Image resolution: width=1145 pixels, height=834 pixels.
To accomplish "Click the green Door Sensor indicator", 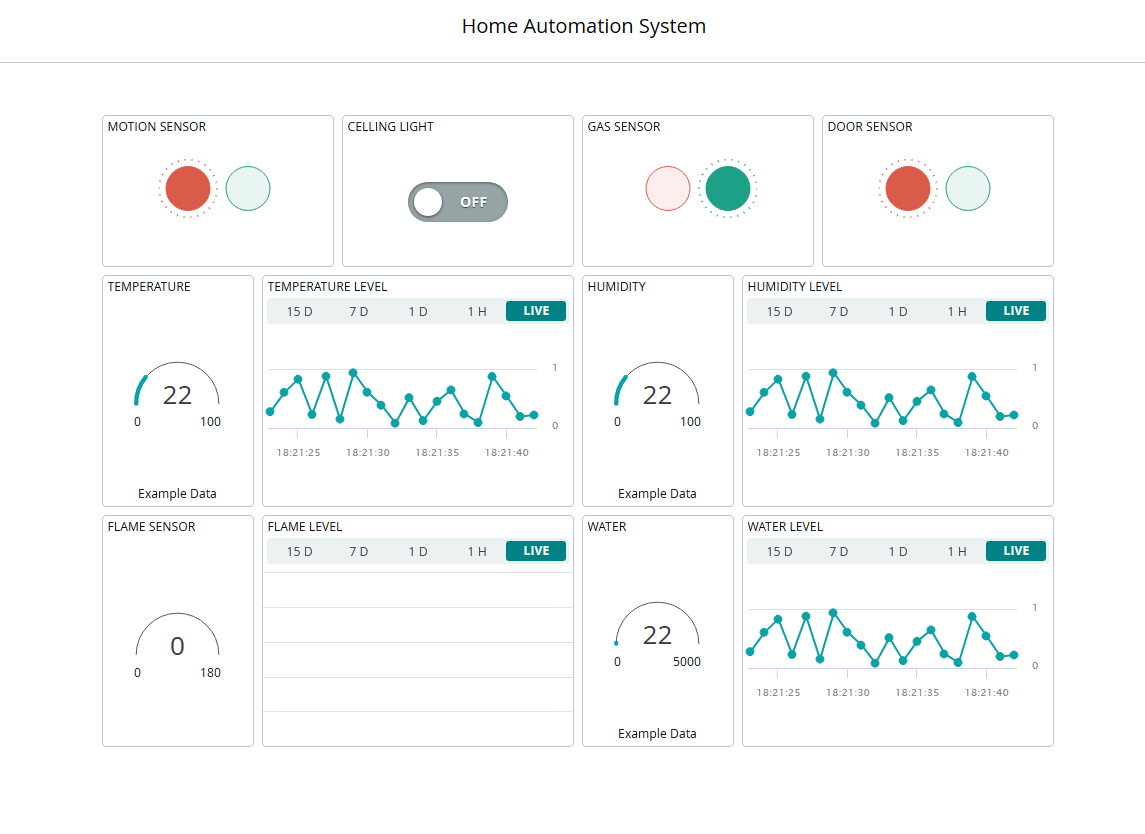I will 968,188.
